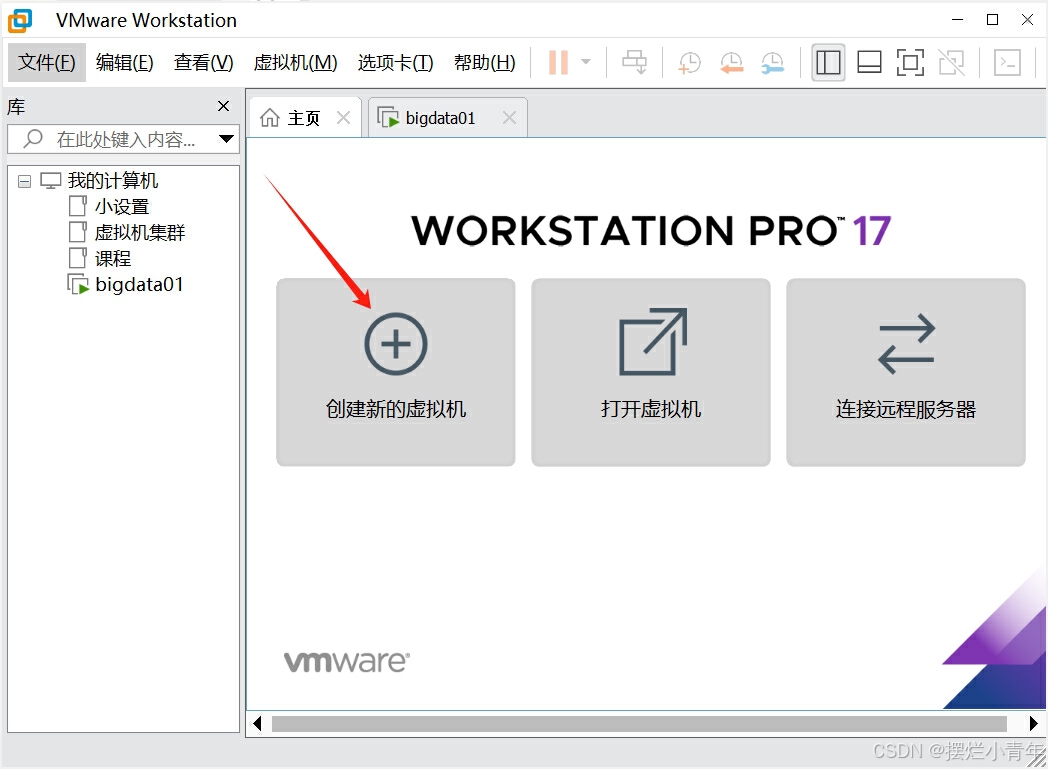Click the 连接远程服务器 tile
This screenshot has height=769, width=1048.
coord(906,372)
